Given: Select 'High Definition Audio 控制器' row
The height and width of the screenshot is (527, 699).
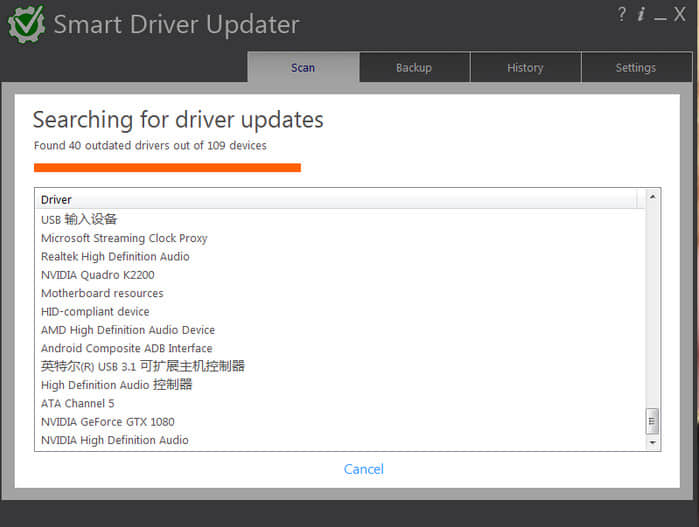Looking at the screenshot, I should click(x=340, y=385).
